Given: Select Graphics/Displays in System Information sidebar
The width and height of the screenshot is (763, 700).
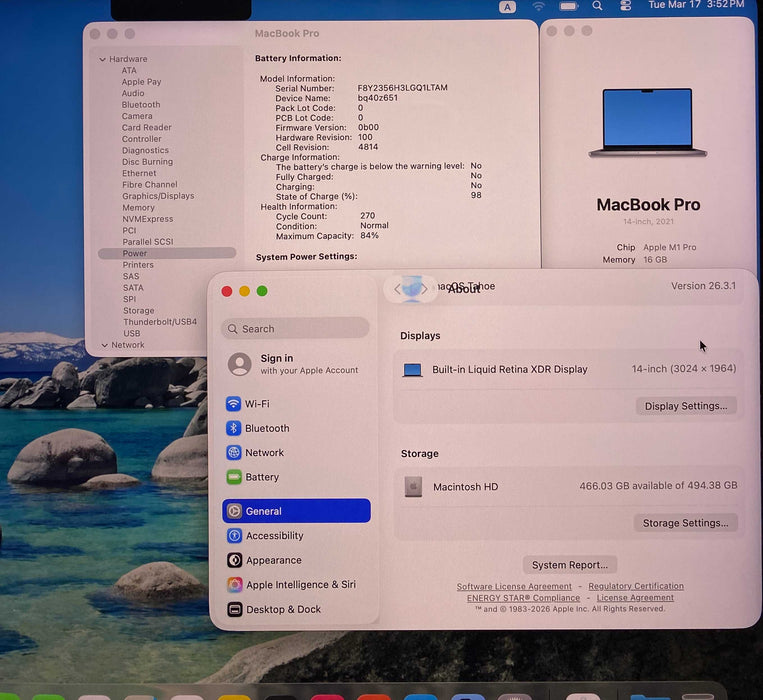Looking at the screenshot, I should pos(158,196).
